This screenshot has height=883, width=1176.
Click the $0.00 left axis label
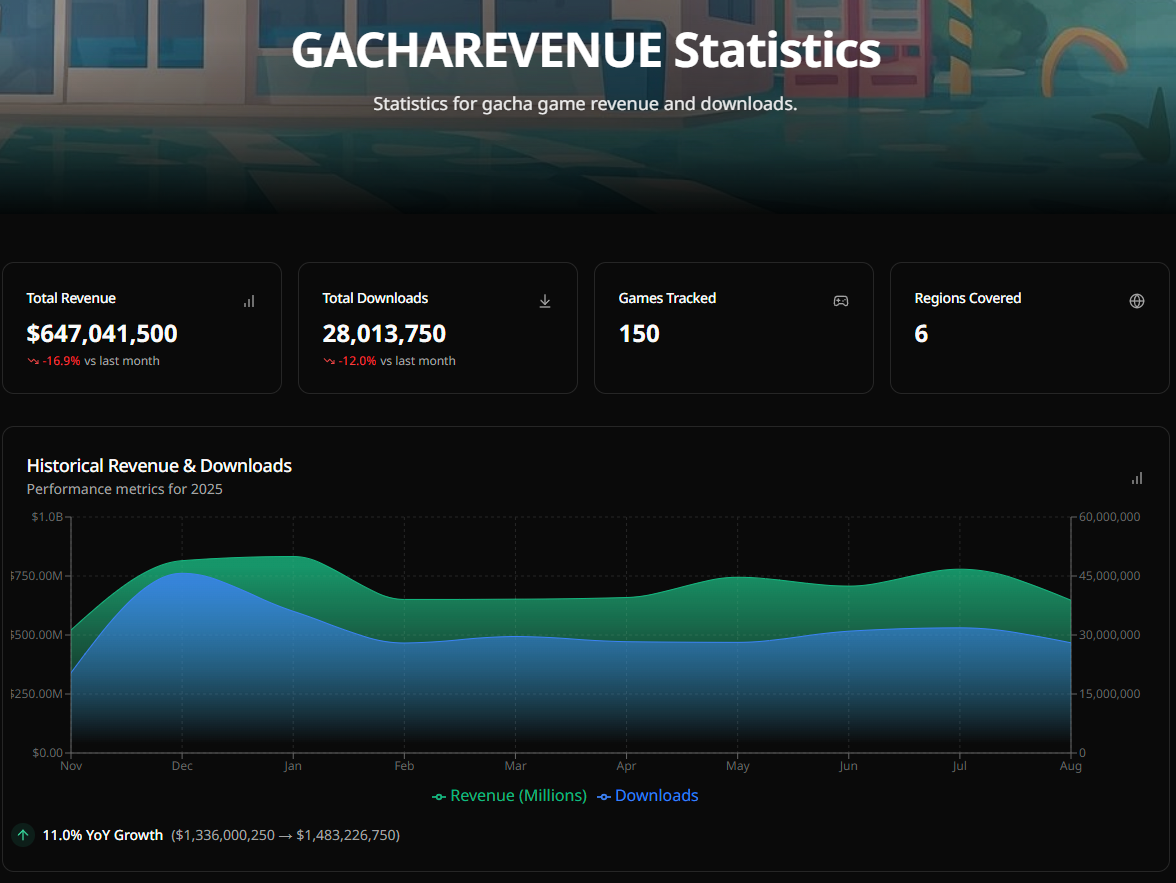[48, 752]
